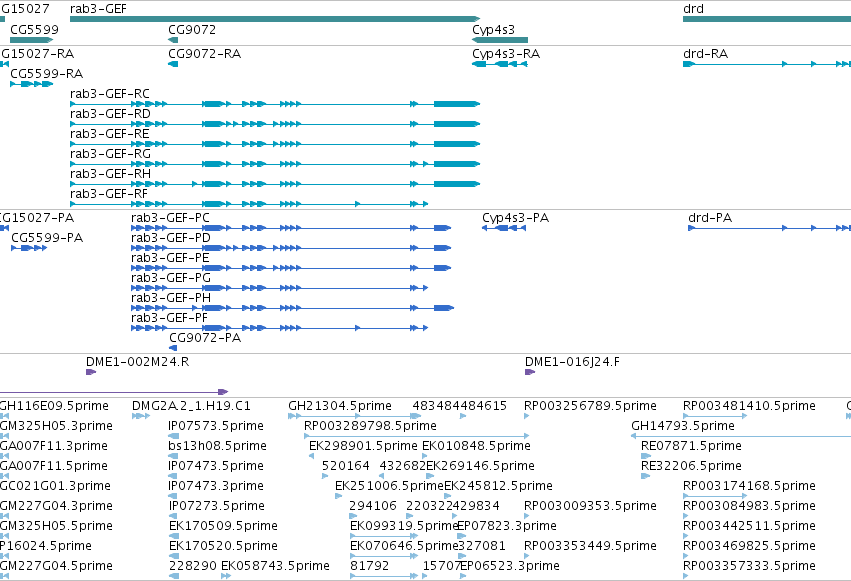Click the CG9072-PA protein feature
This screenshot has height=581, width=851.
coord(173,348)
